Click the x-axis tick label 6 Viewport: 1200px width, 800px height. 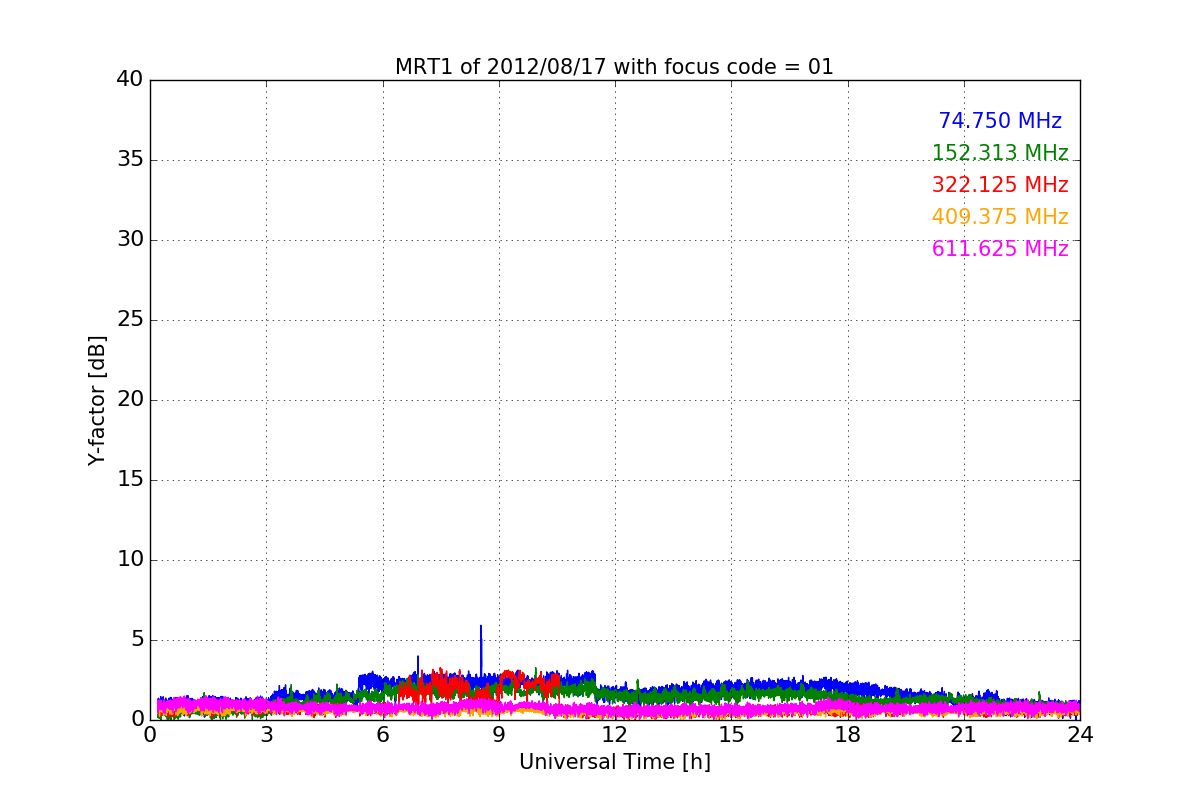[382, 735]
